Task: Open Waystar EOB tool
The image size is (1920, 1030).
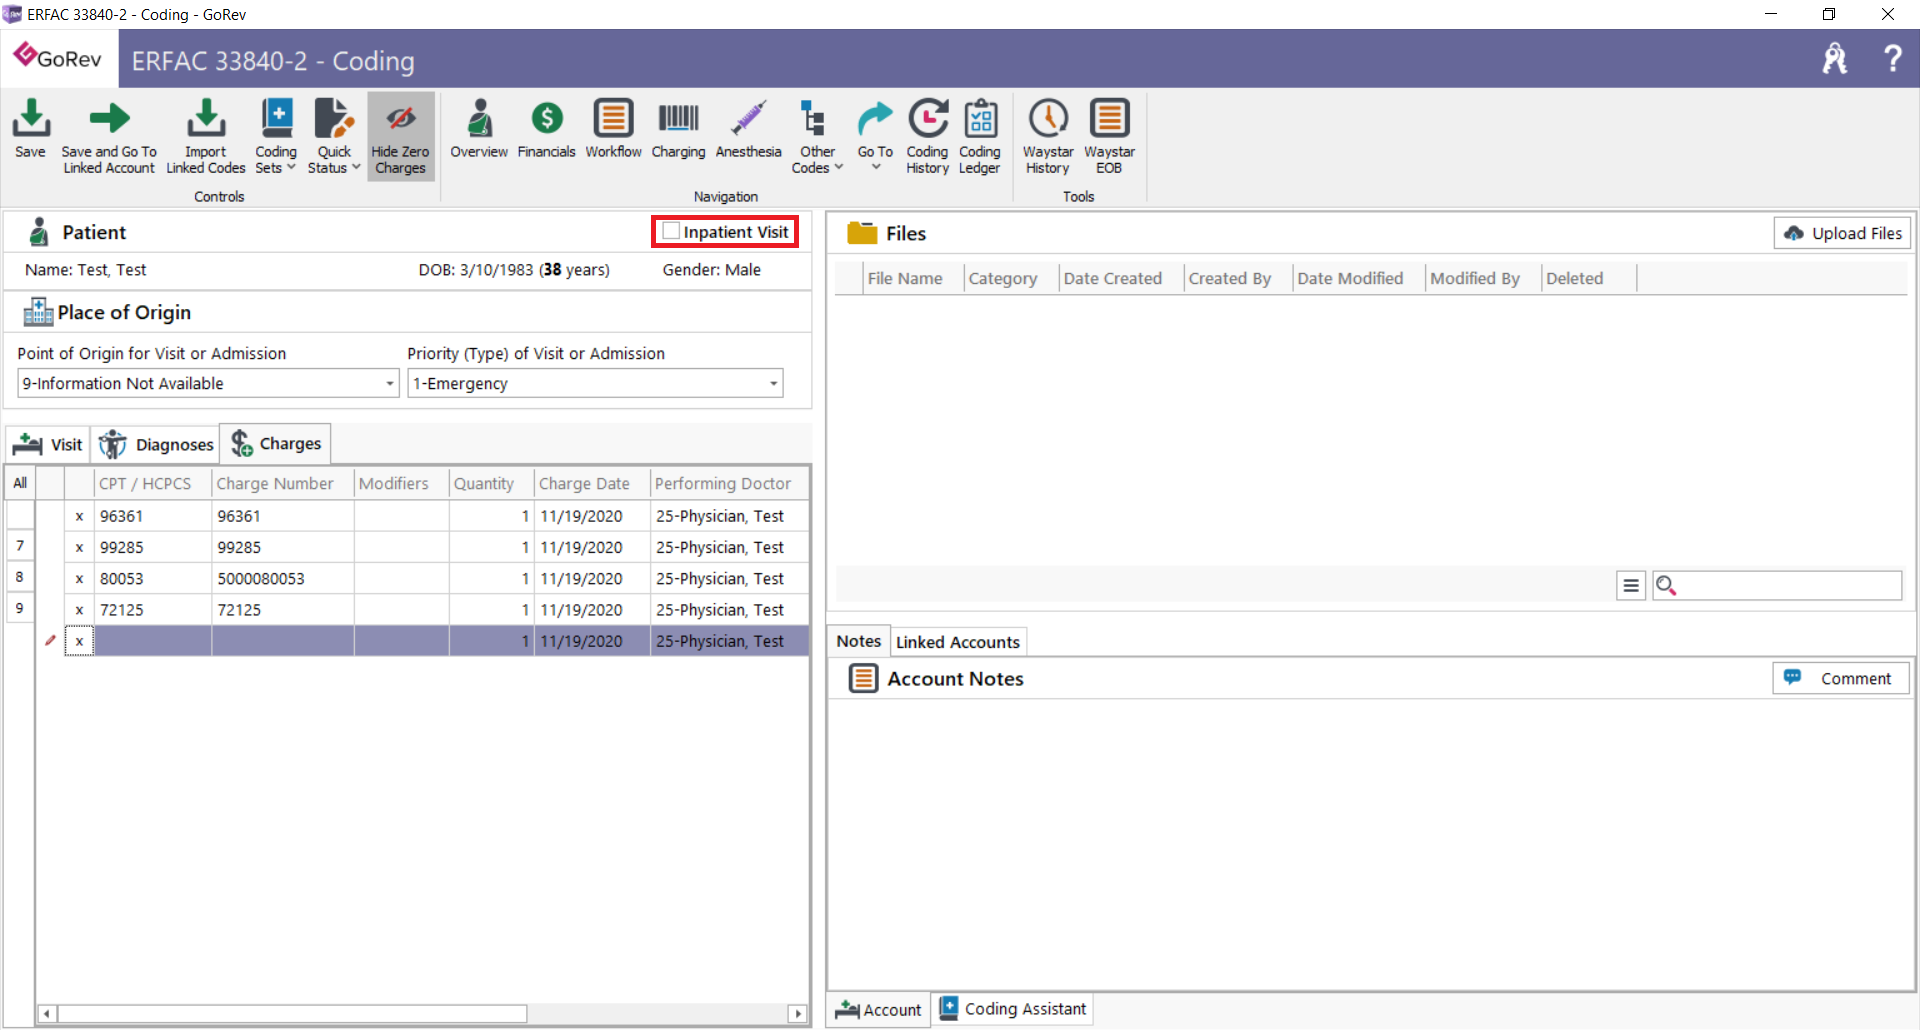Action: tap(1109, 137)
